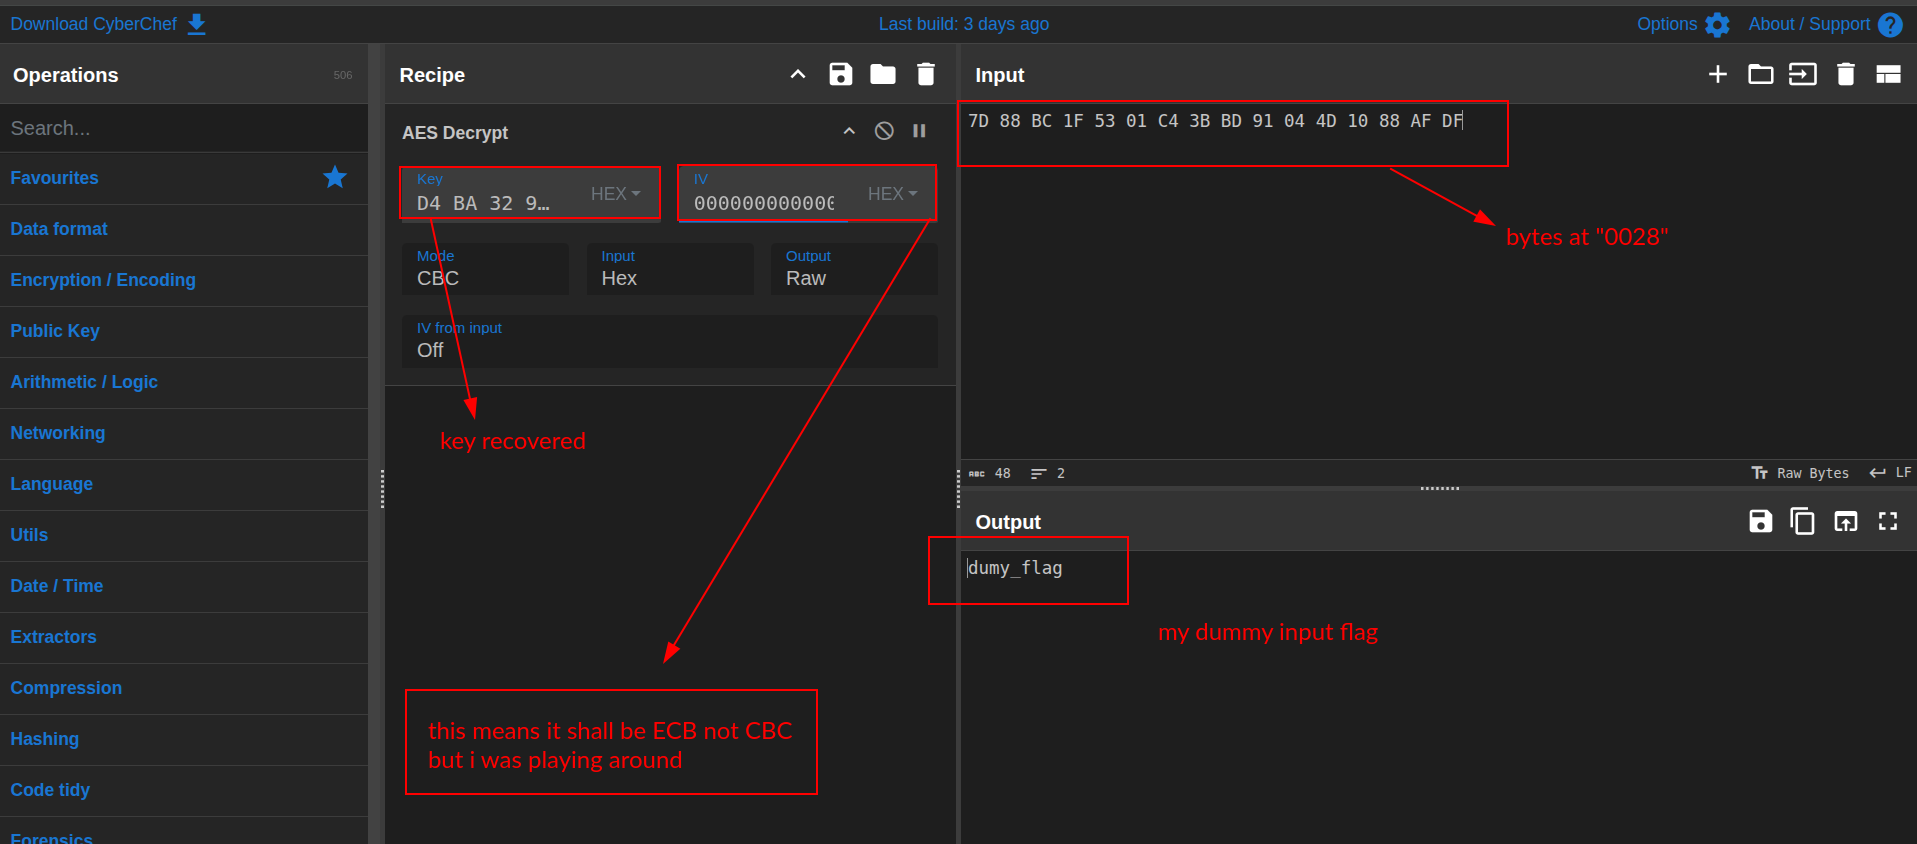The image size is (1917, 844).
Task: Open Options gear icon
Action: [x=1717, y=24]
